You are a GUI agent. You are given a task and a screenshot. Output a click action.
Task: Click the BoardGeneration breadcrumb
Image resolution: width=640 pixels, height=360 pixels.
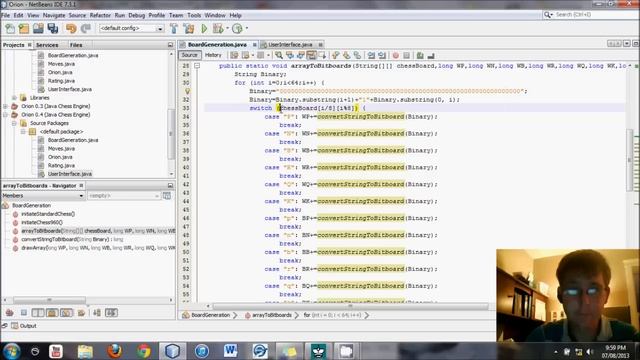210,315
